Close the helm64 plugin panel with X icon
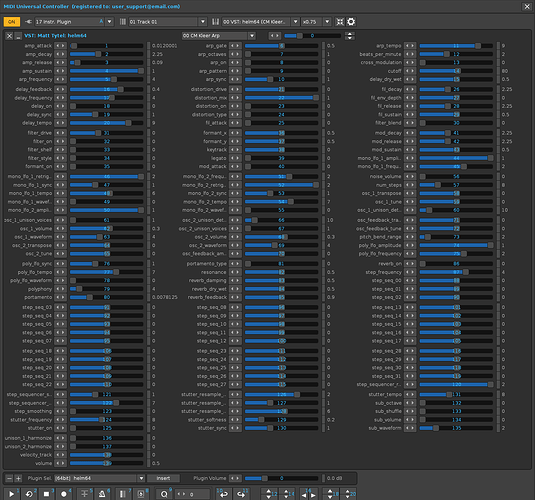This screenshot has width=535, height=500. click(x=9, y=35)
